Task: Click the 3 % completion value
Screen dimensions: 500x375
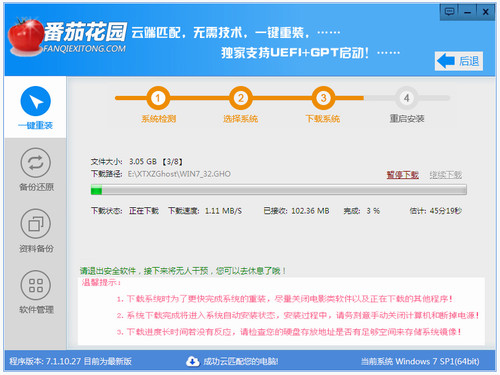Action: [373, 211]
